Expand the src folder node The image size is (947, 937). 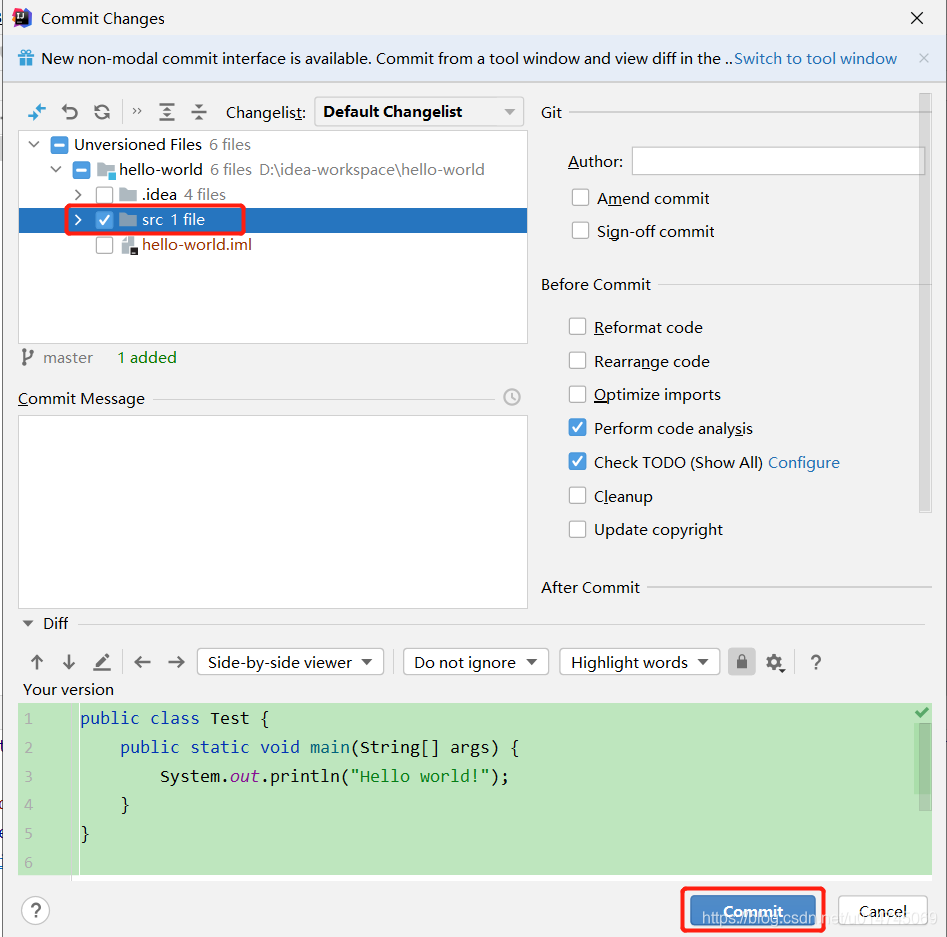(78, 219)
